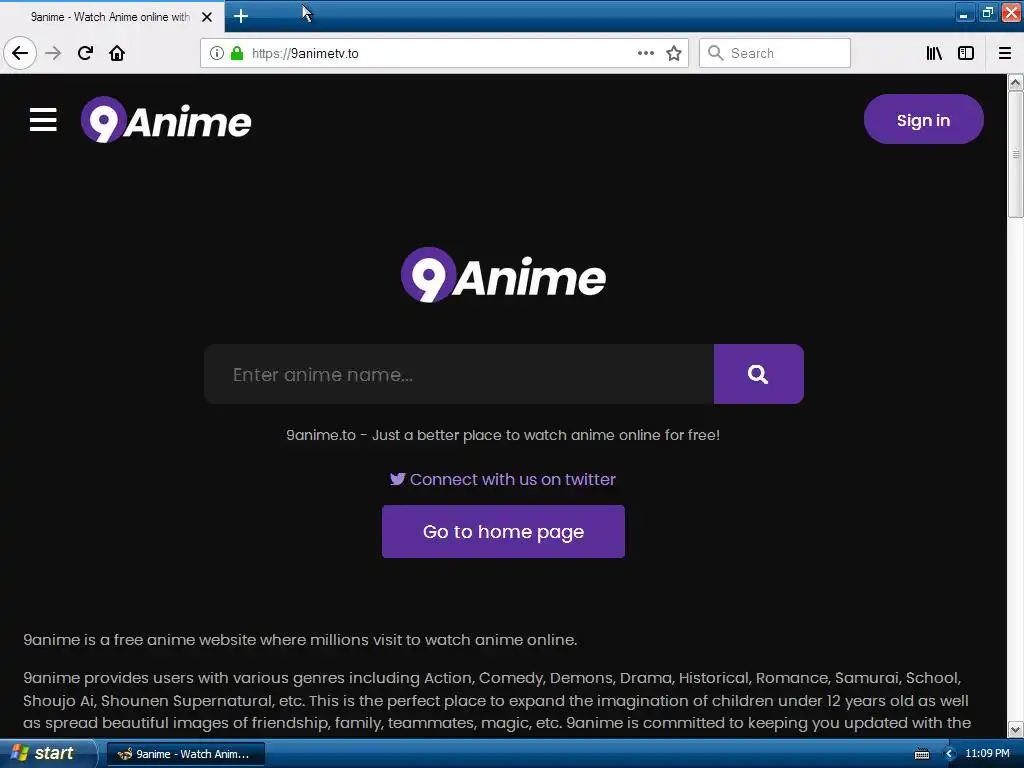Screen dimensions: 1024x768
Task: Bookmark this page with the star icon
Action: (x=674, y=53)
